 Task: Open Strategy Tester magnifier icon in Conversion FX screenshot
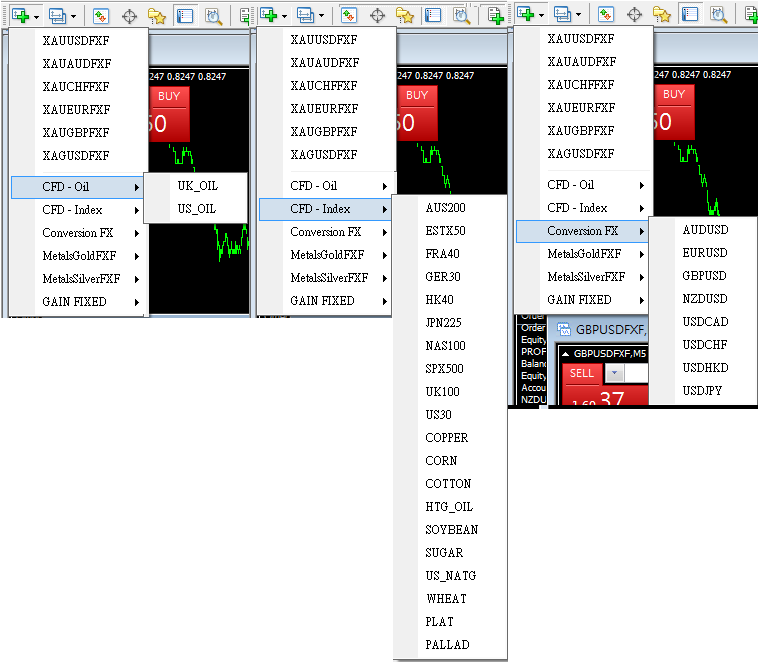click(718, 14)
